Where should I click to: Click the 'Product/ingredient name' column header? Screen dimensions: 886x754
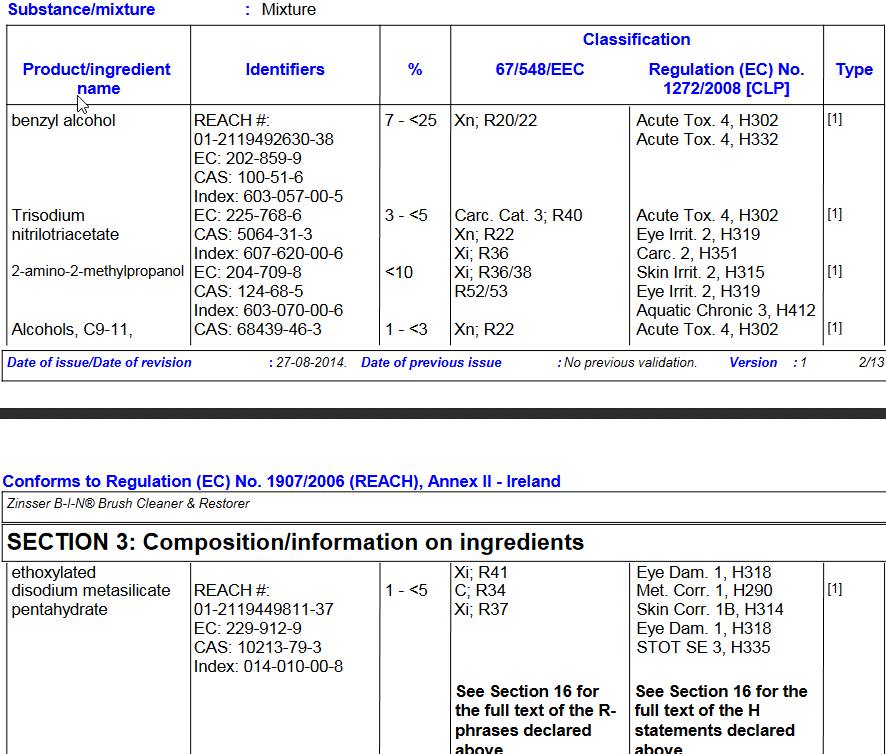click(x=97, y=79)
